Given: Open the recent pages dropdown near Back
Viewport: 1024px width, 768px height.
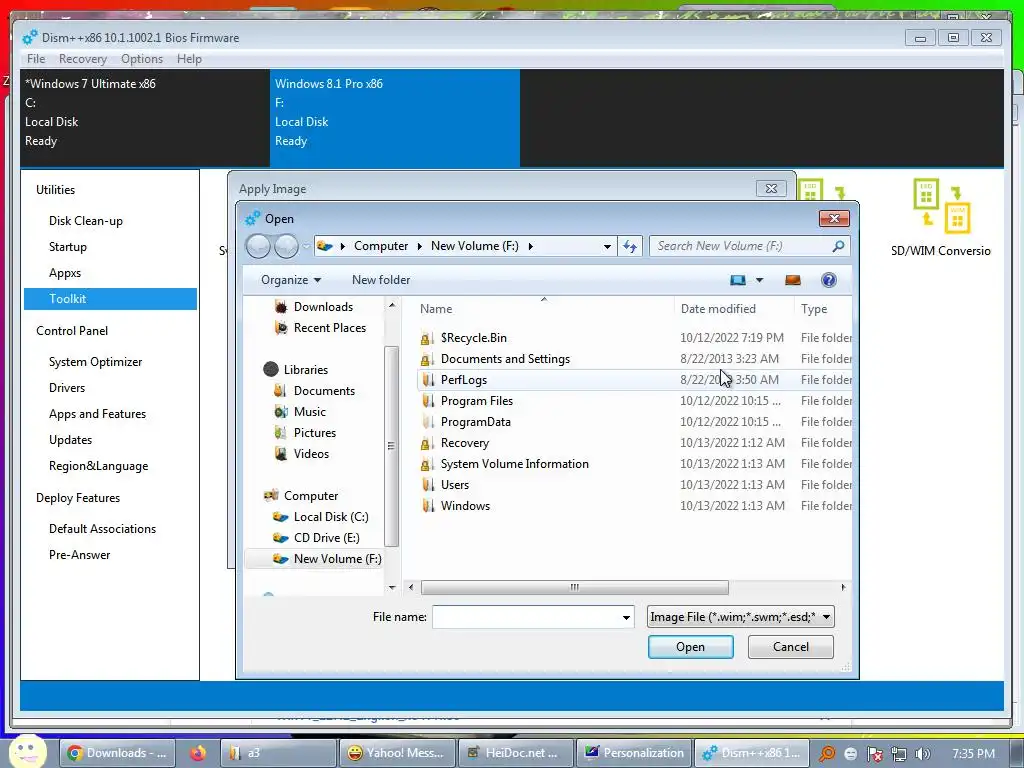Looking at the screenshot, I should pos(306,246).
